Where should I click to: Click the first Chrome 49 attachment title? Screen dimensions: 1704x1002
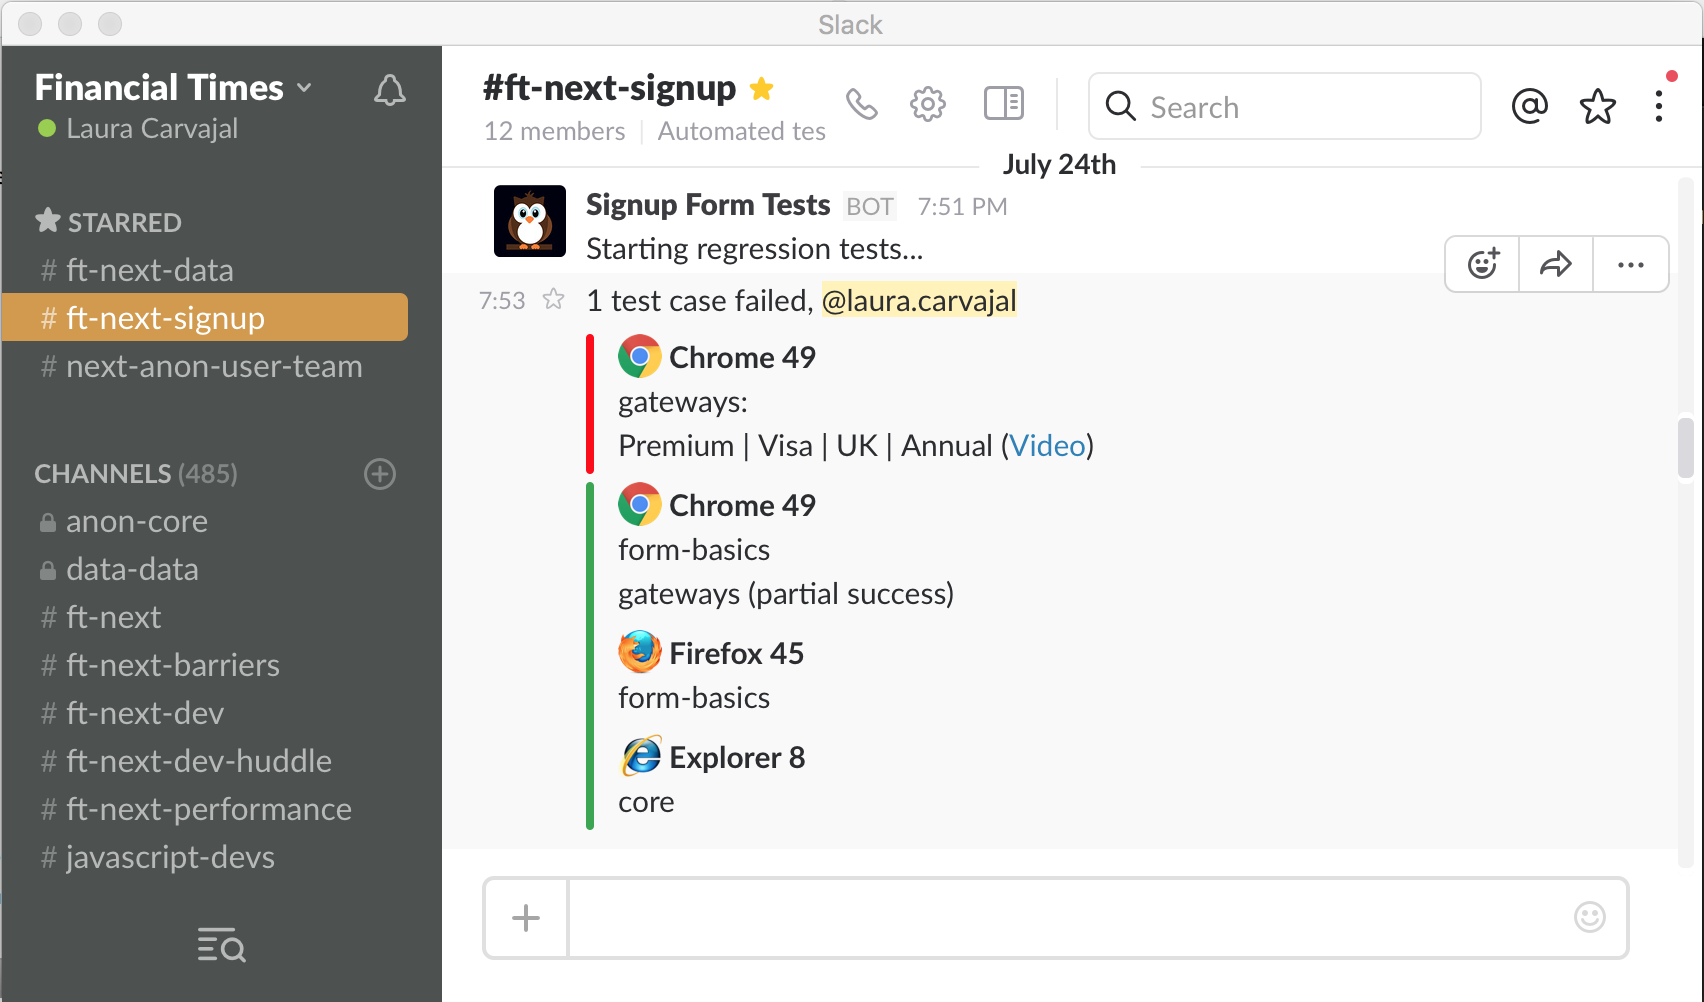[742, 357]
